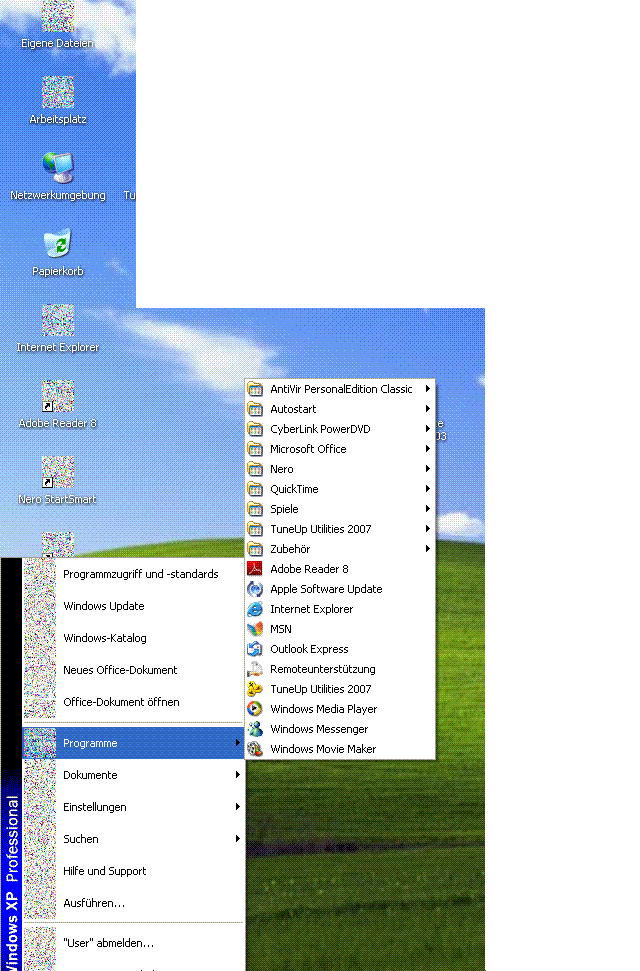Click the Windows Messenger icon
Screen dimensions: 640x971
point(255,729)
